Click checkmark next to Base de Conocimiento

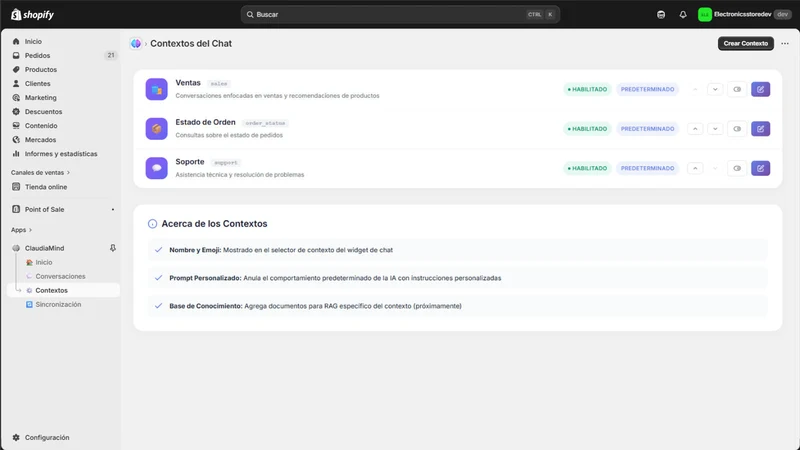click(158, 306)
